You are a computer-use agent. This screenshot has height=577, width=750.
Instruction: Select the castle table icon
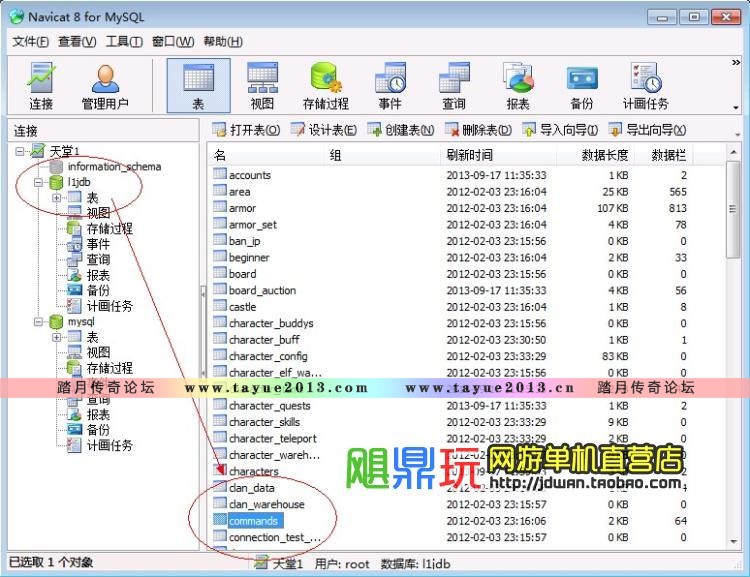(x=220, y=306)
